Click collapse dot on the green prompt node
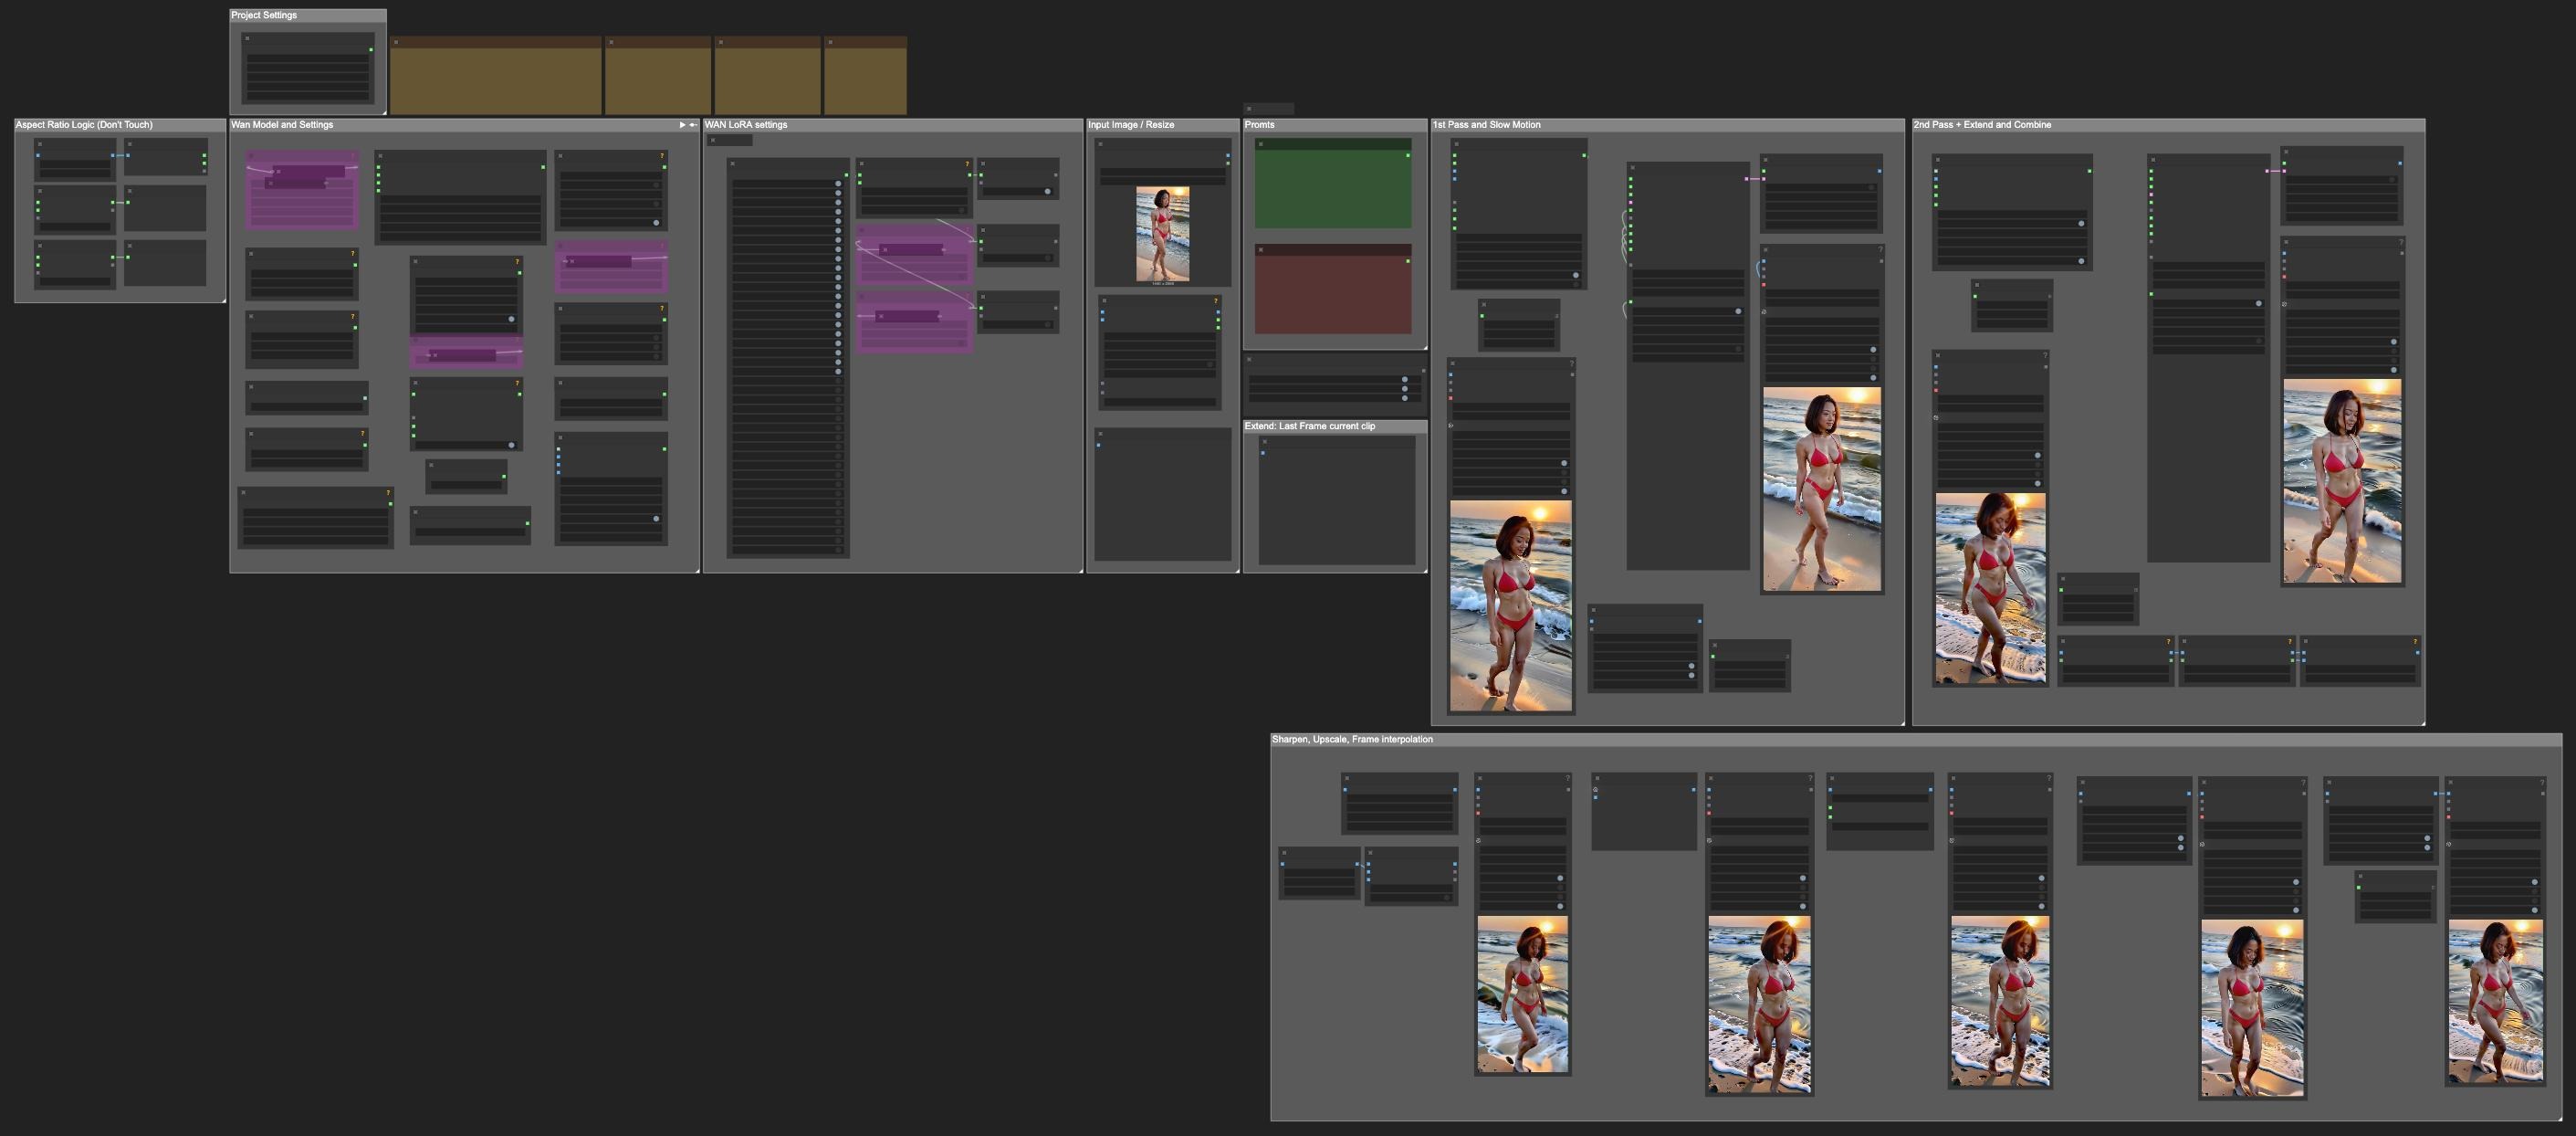The height and width of the screenshot is (1136, 2576). [1261, 144]
